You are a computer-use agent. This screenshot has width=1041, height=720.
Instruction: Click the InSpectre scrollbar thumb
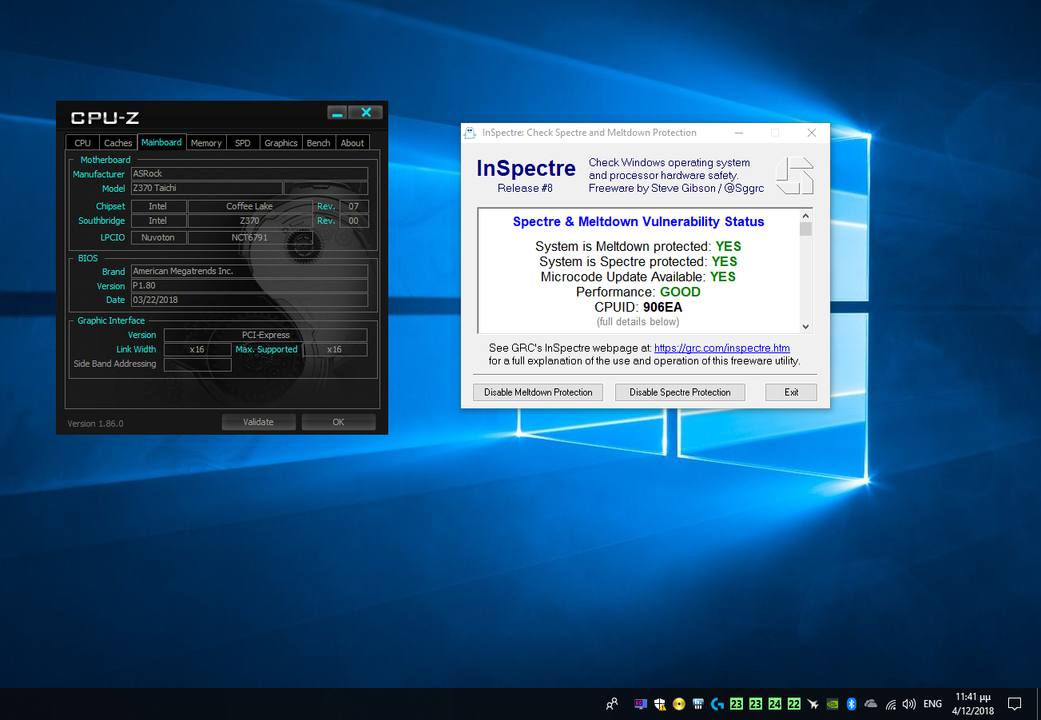(x=805, y=229)
